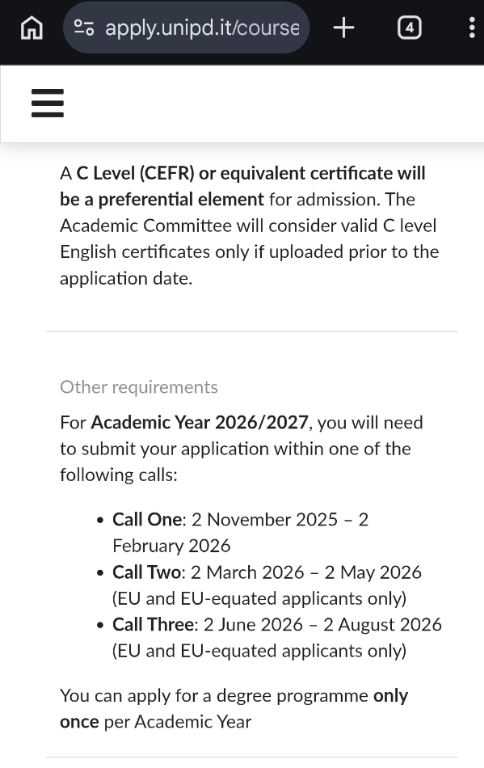Click '2 November 2025' date text

pos(265,519)
